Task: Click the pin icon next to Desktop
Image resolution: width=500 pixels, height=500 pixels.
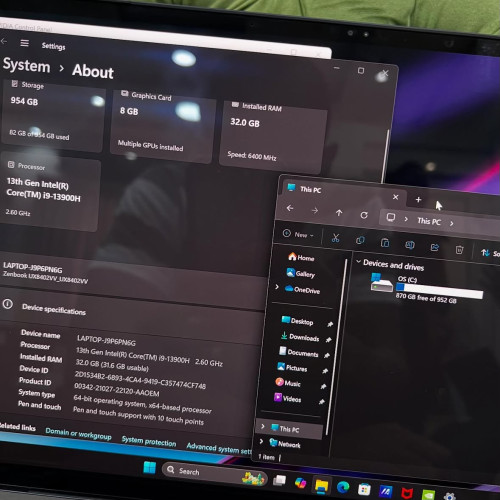Action: coord(330,324)
